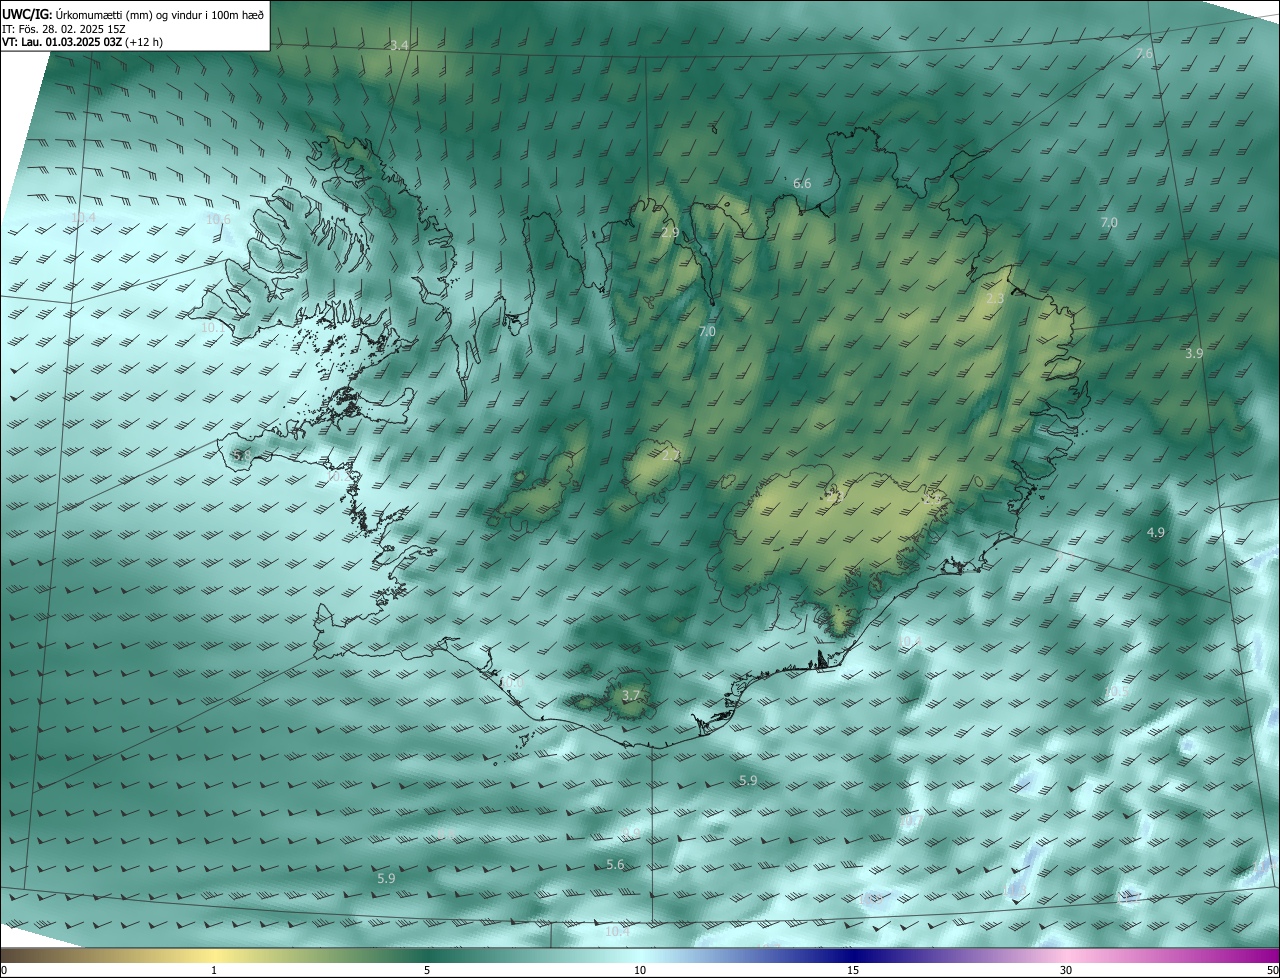This screenshot has width=1280, height=978.
Task: Click the 5.9 label south of the coast
Action: click(747, 780)
